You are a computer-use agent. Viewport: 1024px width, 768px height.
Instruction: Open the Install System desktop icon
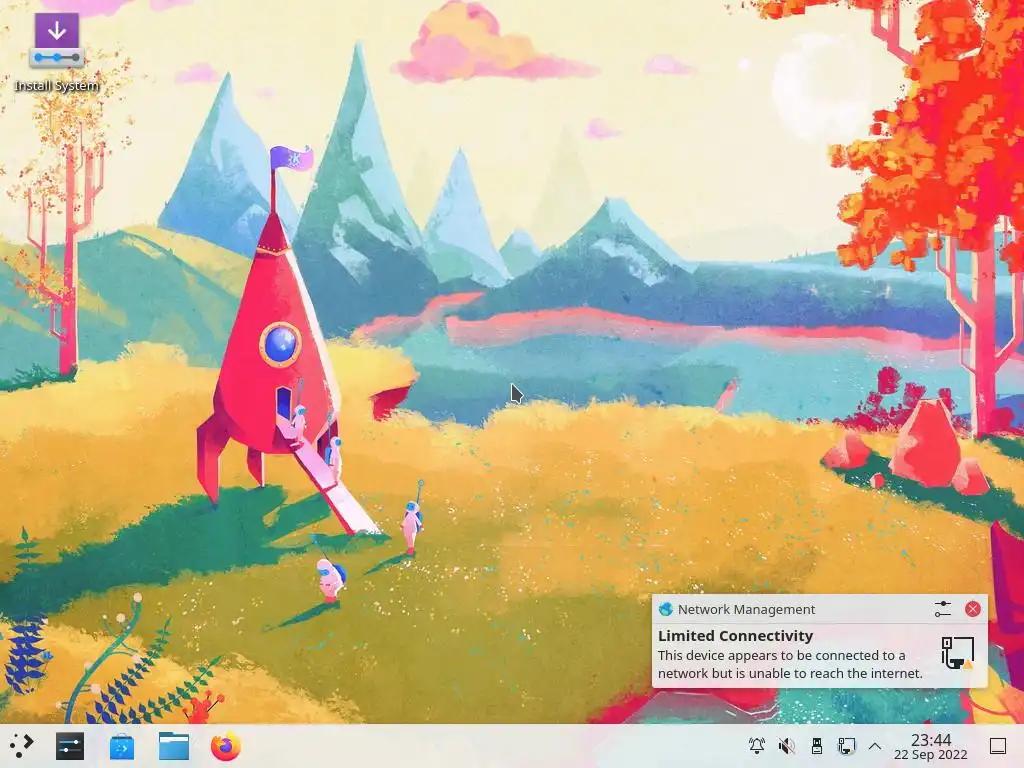[57, 52]
